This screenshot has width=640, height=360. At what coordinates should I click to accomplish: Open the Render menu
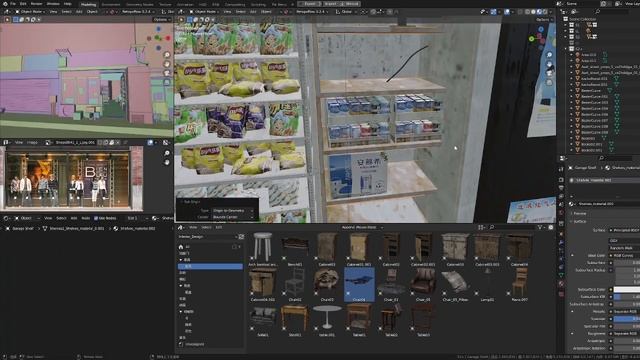(36, 4)
